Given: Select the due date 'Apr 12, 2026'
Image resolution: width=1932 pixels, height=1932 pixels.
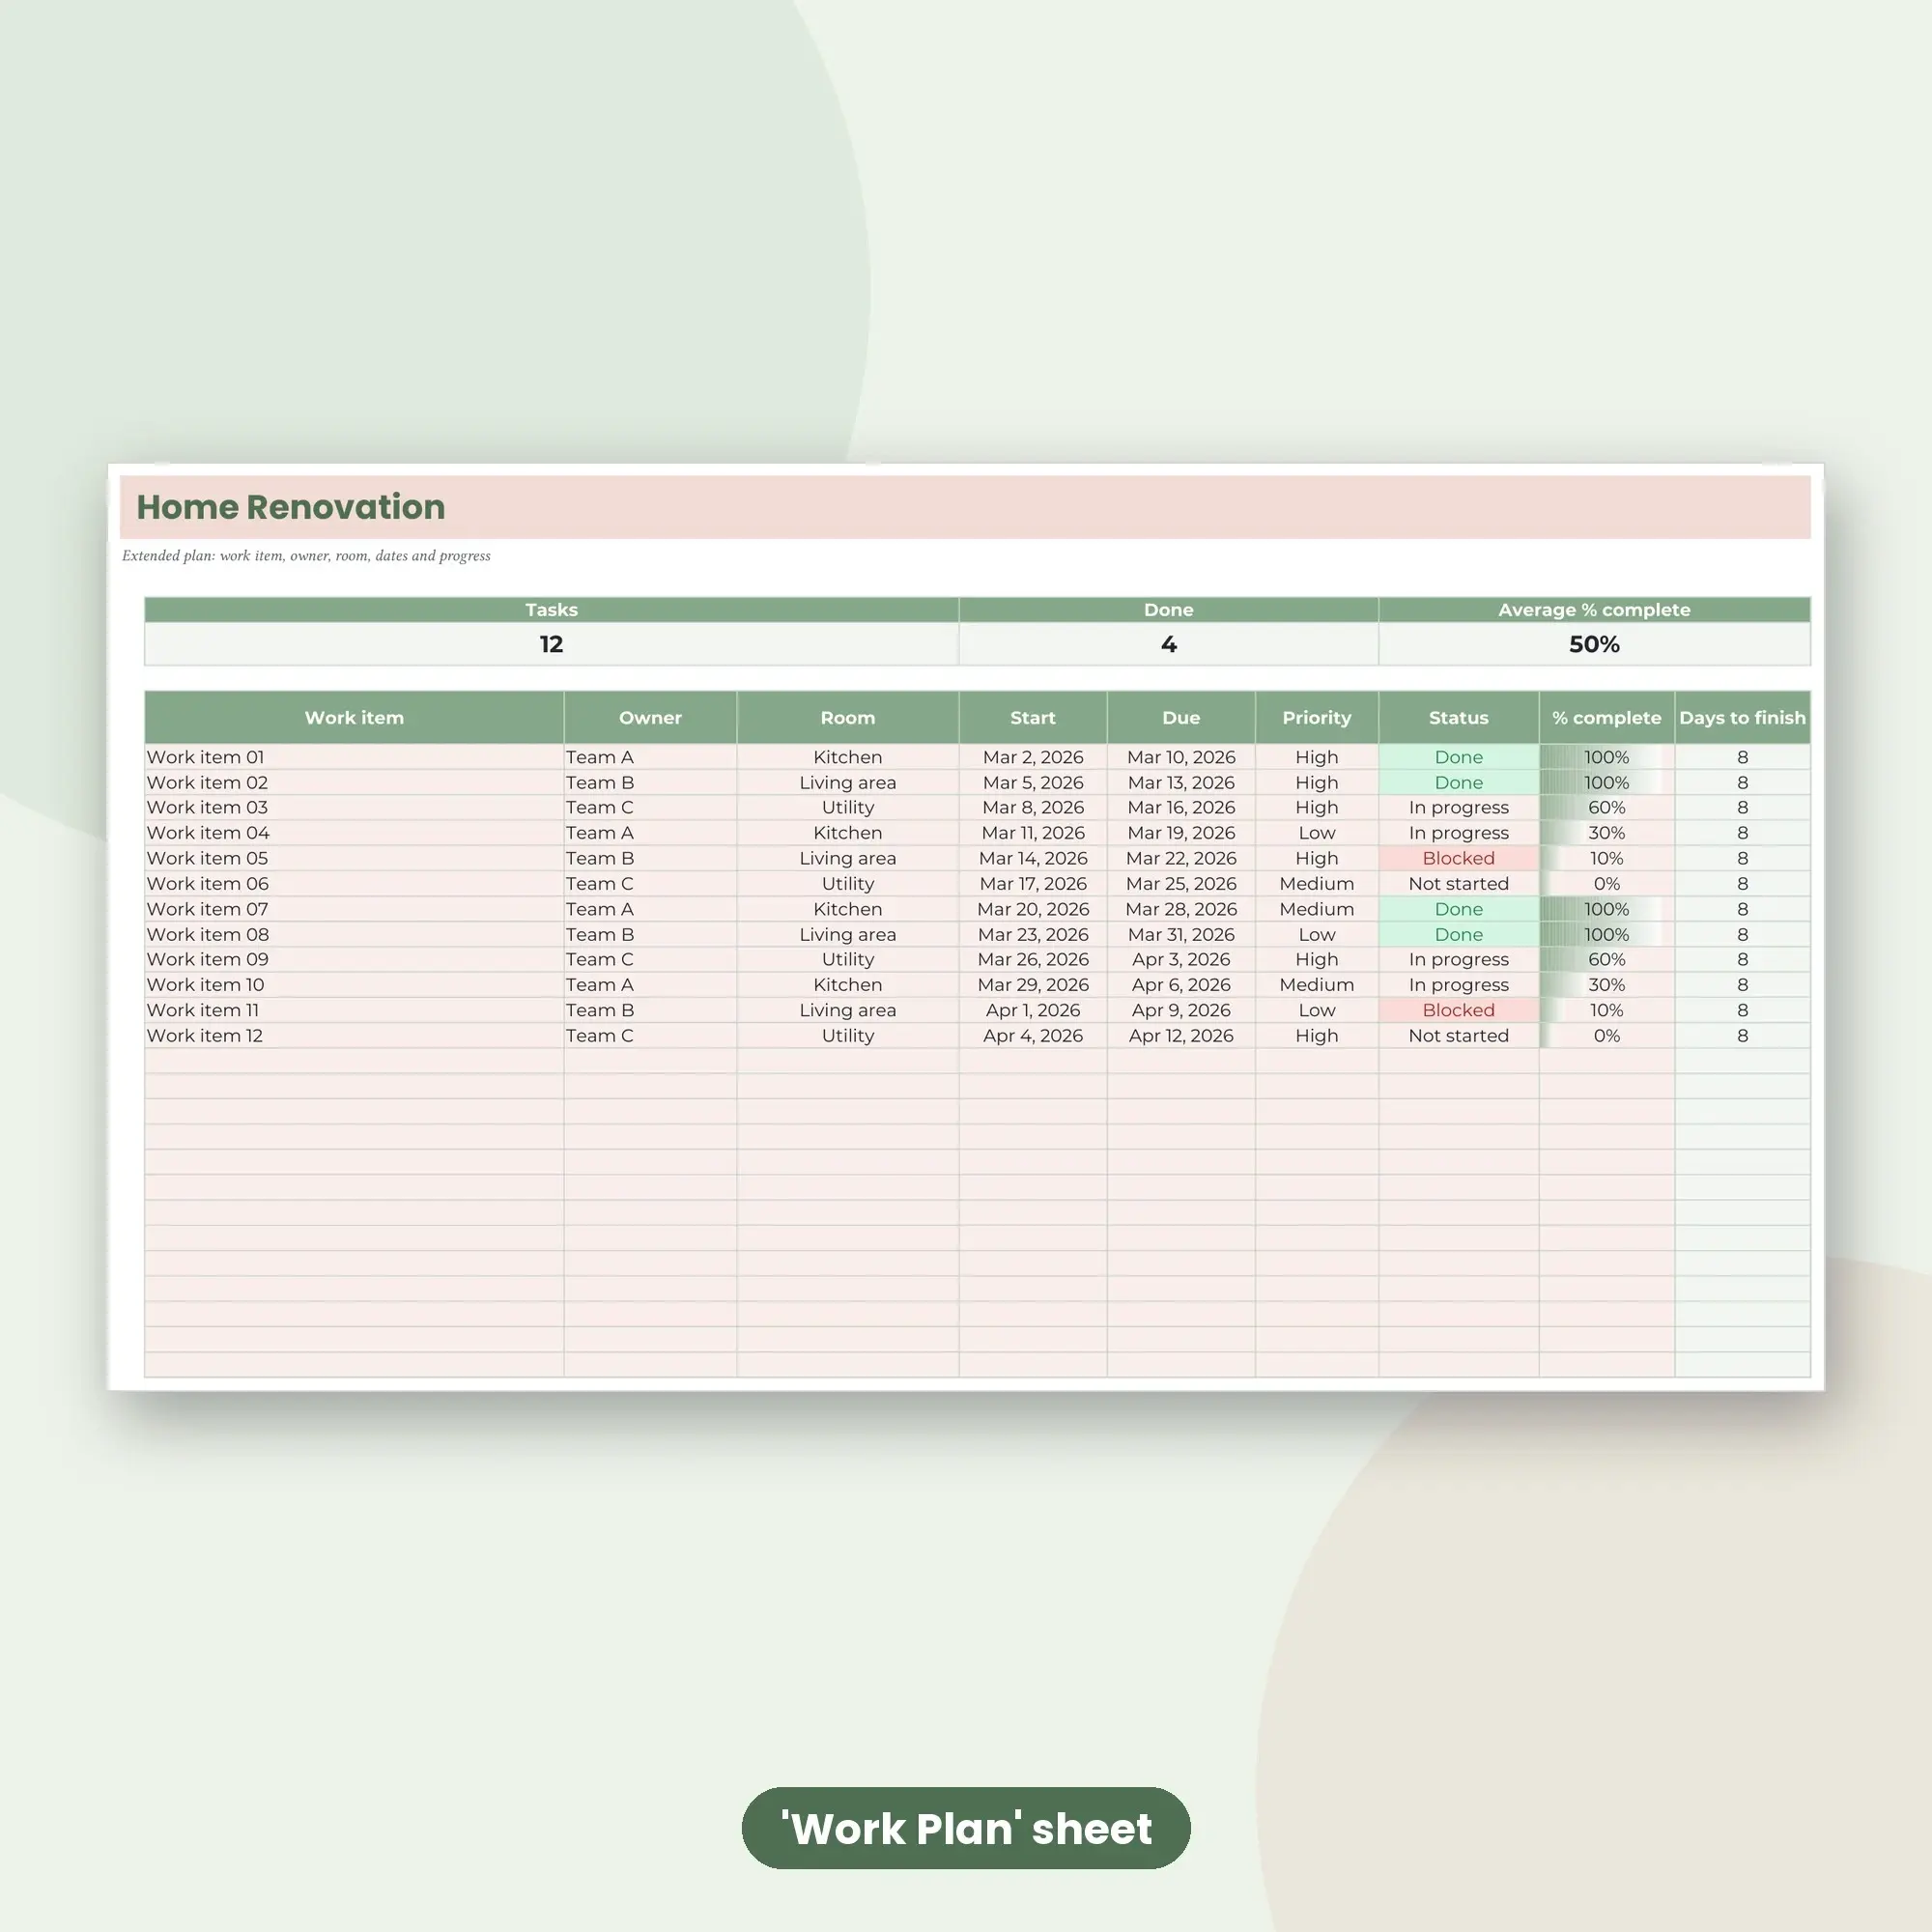Looking at the screenshot, I should coord(1181,1035).
